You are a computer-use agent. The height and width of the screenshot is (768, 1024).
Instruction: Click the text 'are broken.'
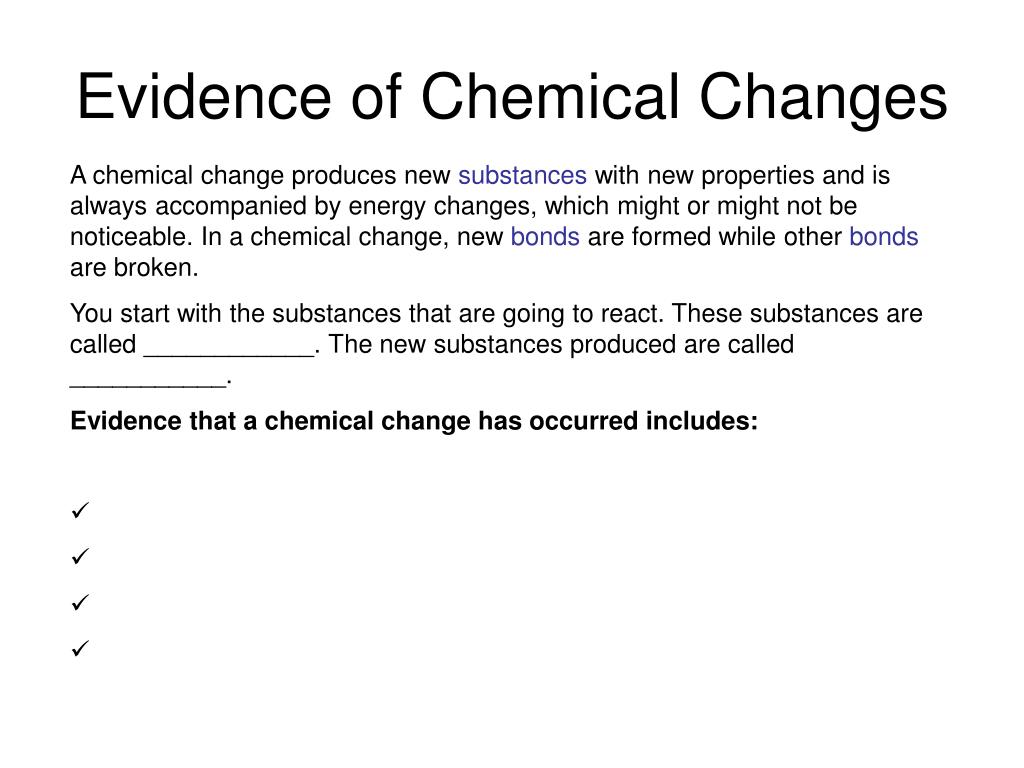[134, 268]
